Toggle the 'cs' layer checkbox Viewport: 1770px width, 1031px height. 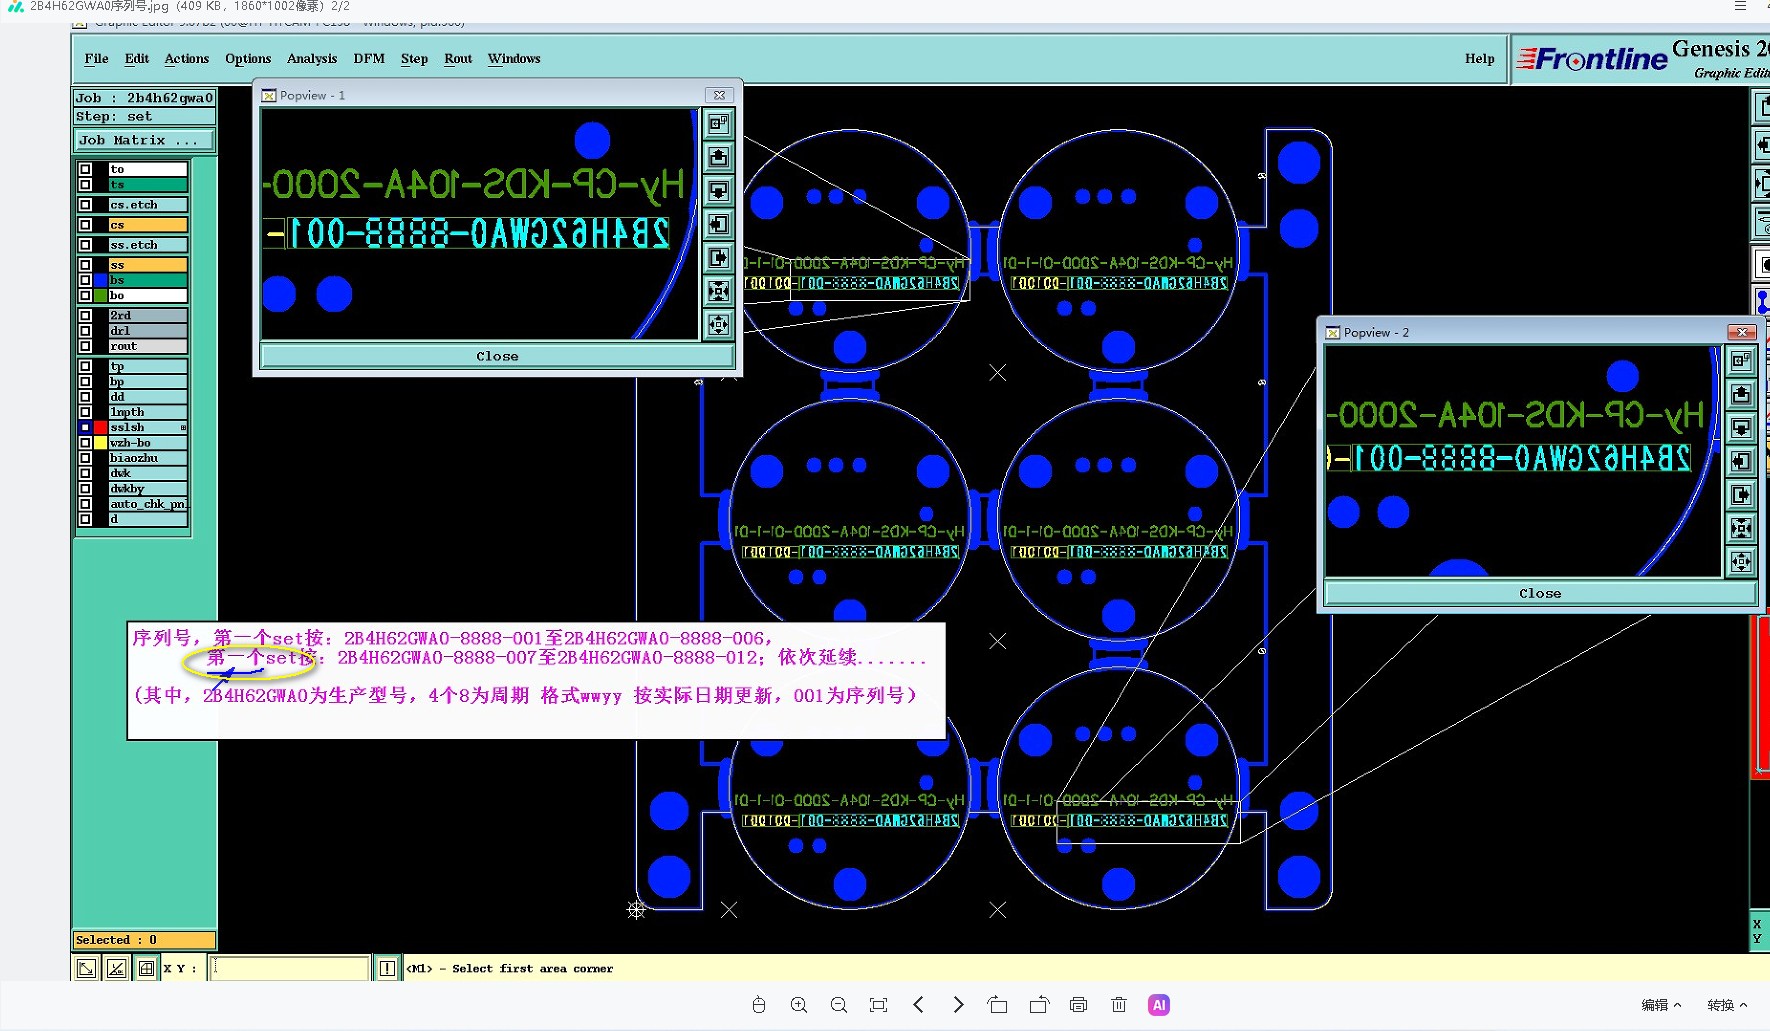pyautogui.click(x=85, y=225)
